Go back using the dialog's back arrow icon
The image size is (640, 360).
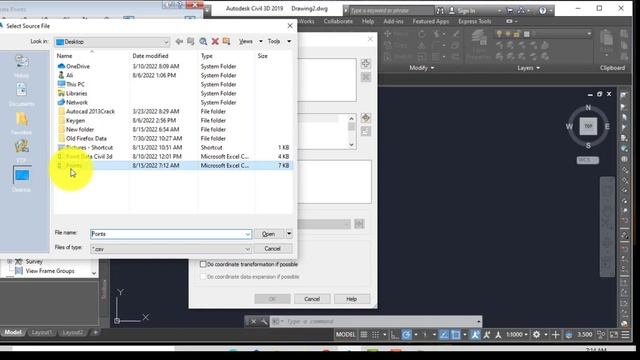coord(179,41)
